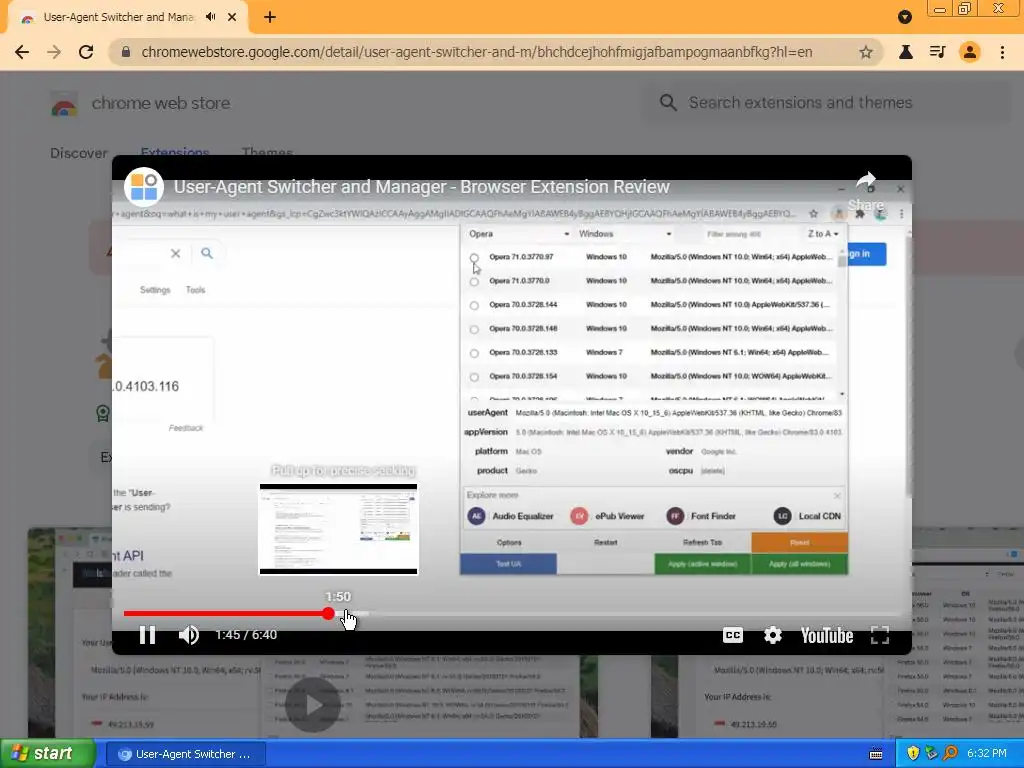Click the taskbar clock 6:32 PM
Screen dimensions: 1024x768
[x=987, y=754]
